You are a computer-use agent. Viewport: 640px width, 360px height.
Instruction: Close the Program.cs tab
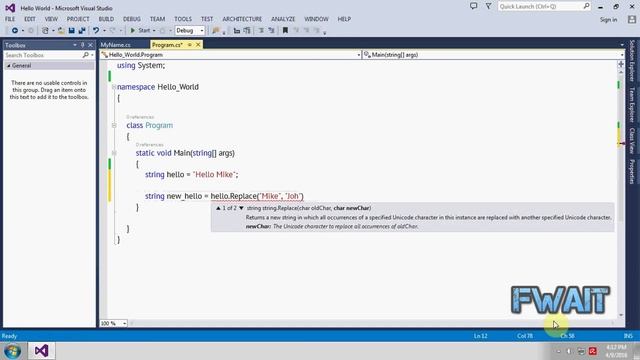coord(198,45)
